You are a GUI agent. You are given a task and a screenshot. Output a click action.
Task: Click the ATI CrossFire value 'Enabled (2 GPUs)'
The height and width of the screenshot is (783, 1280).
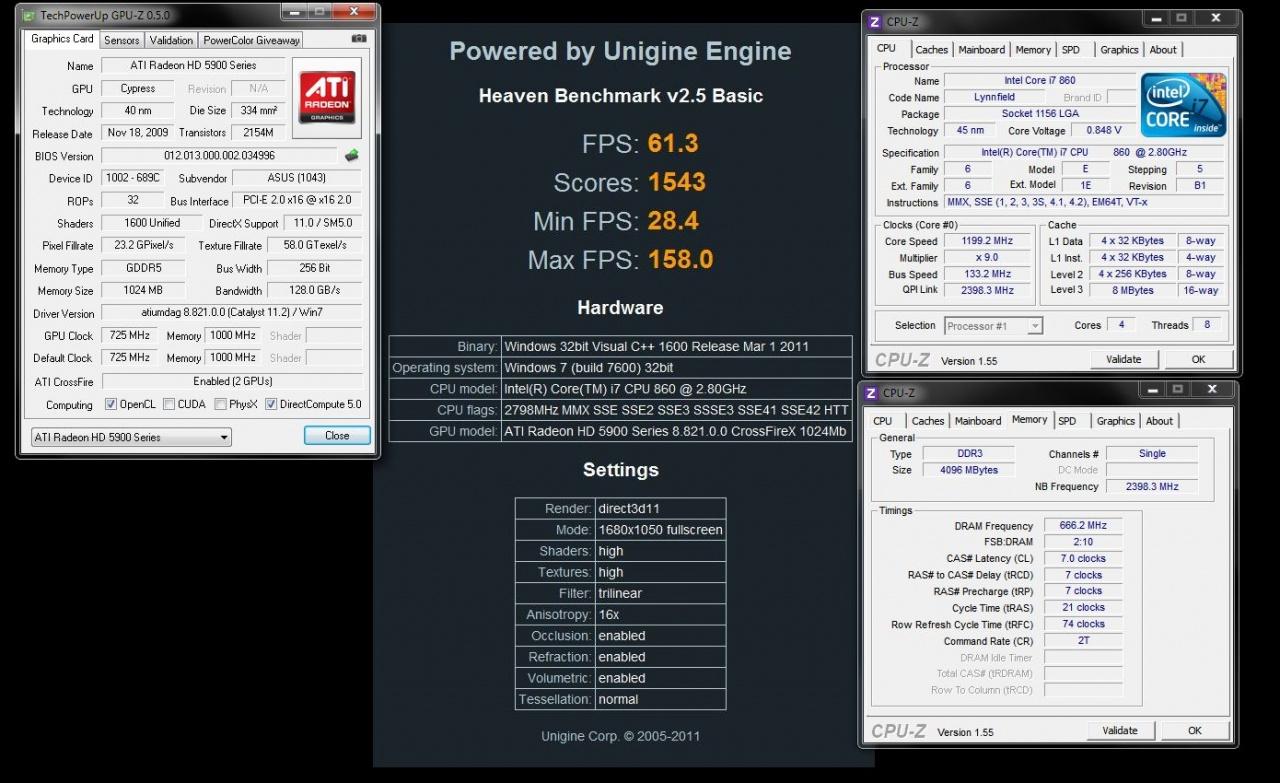coord(231,381)
